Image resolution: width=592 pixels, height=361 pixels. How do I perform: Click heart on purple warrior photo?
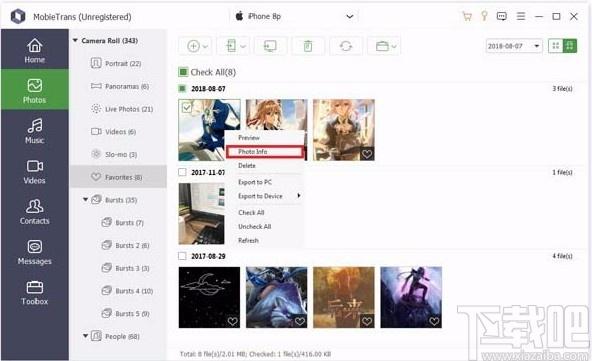pyautogui.click(x=434, y=321)
